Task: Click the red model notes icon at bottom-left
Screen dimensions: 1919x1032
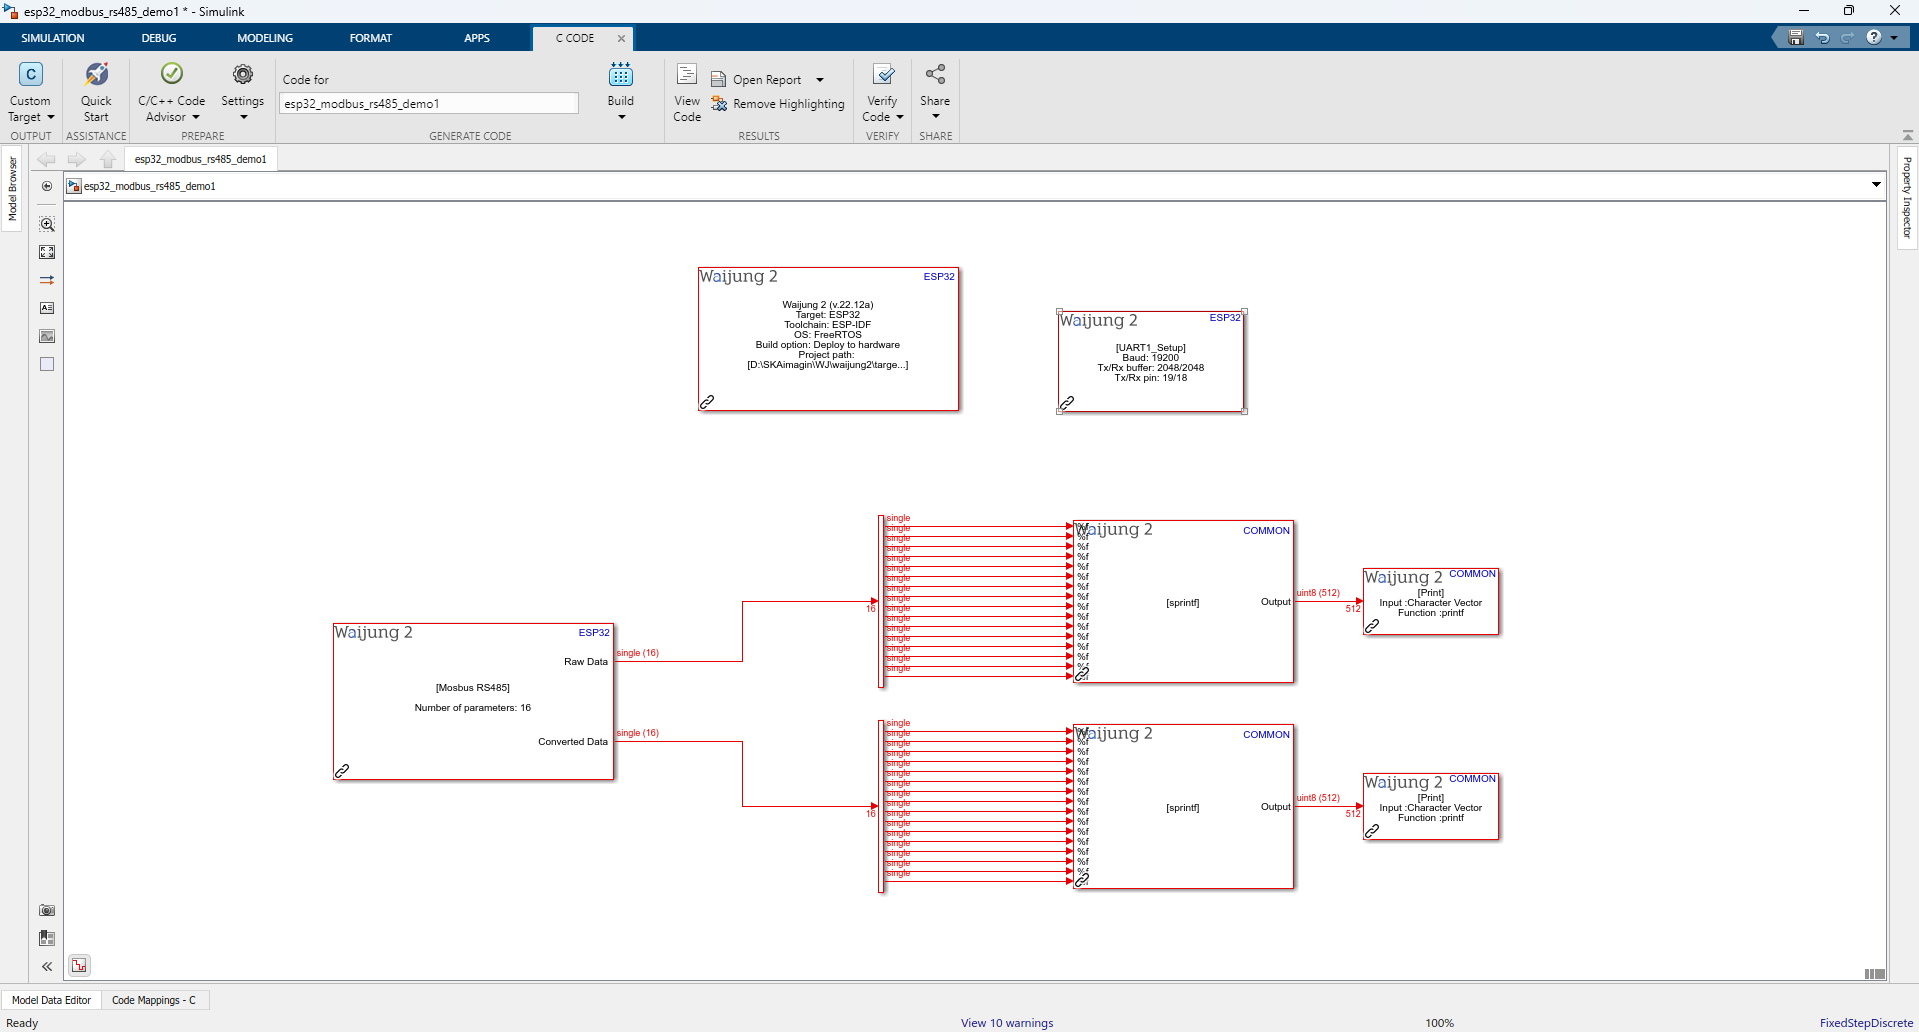Action: [79, 965]
